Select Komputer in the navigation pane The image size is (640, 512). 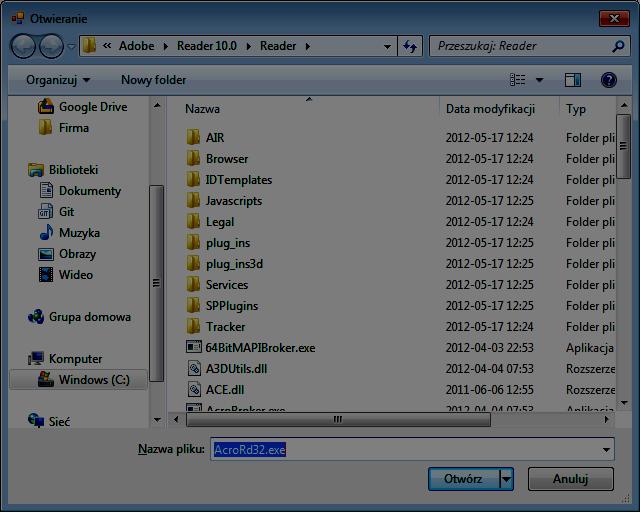[x=65, y=358]
